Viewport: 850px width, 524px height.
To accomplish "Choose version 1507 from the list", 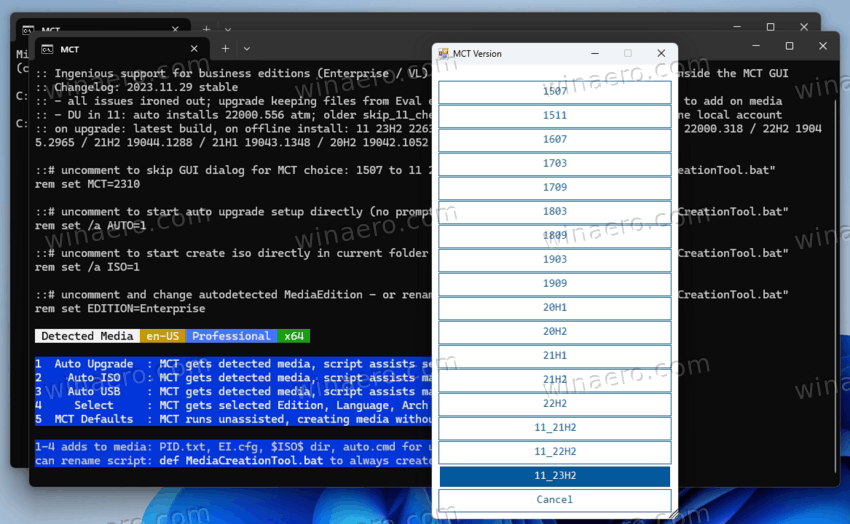I will pyautogui.click(x=555, y=92).
